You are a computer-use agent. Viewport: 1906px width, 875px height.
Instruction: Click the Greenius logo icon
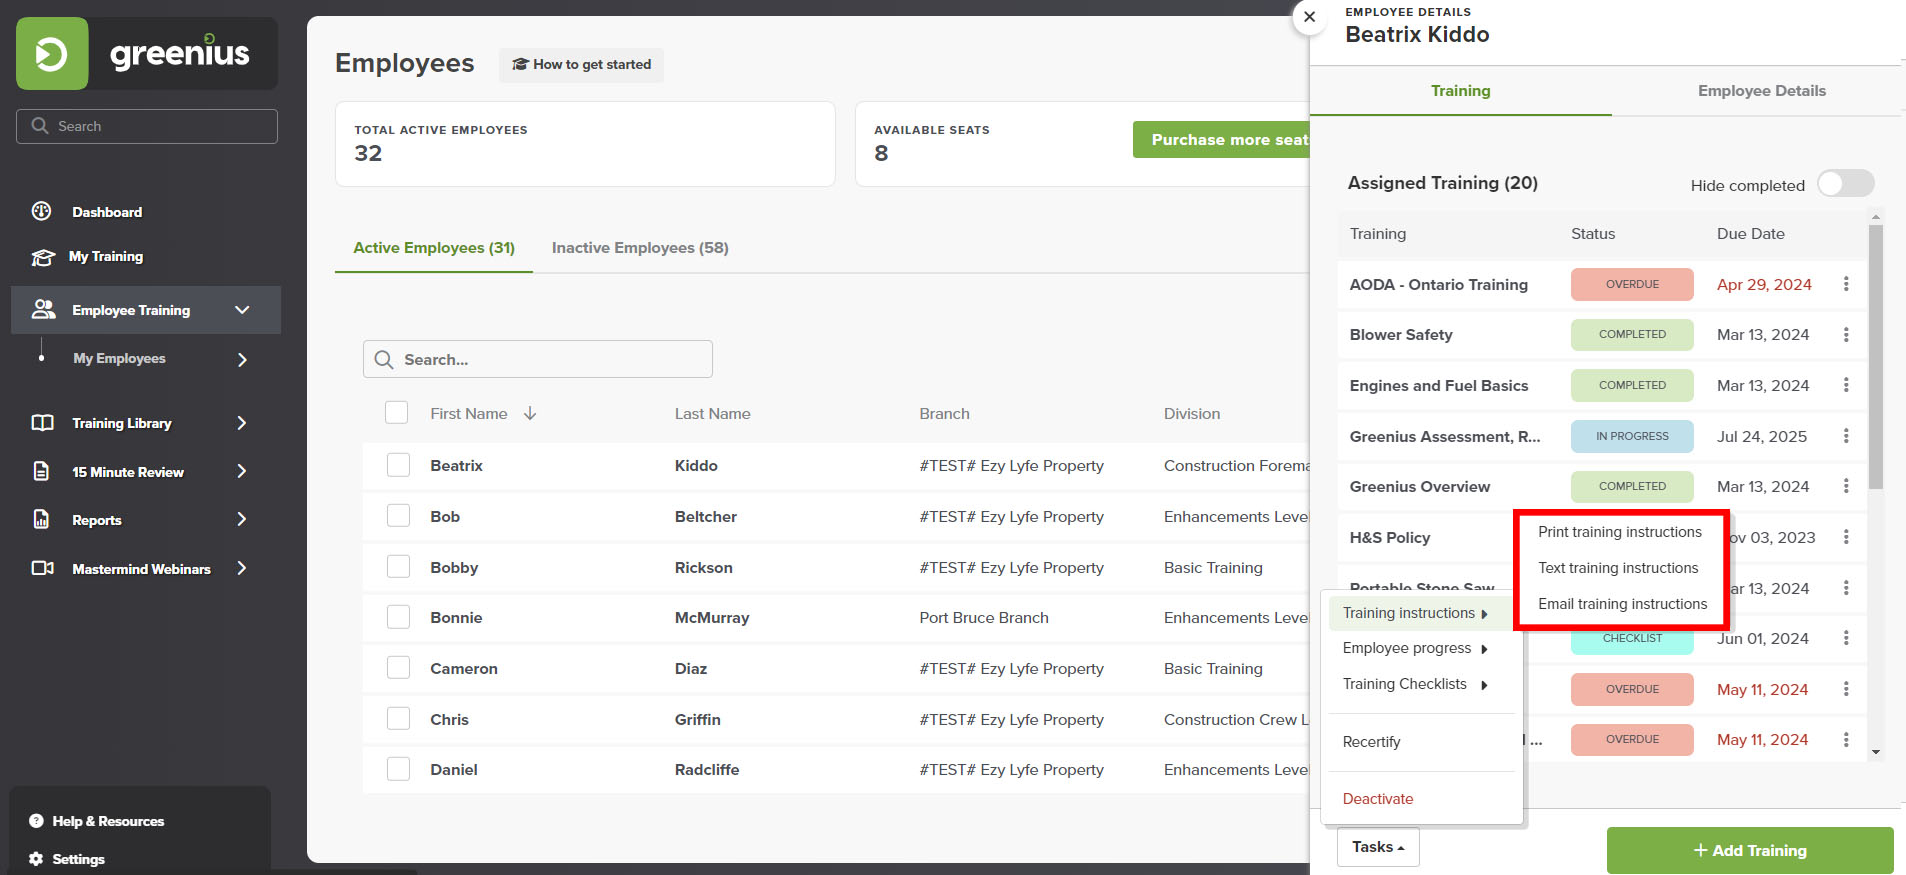(x=52, y=54)
